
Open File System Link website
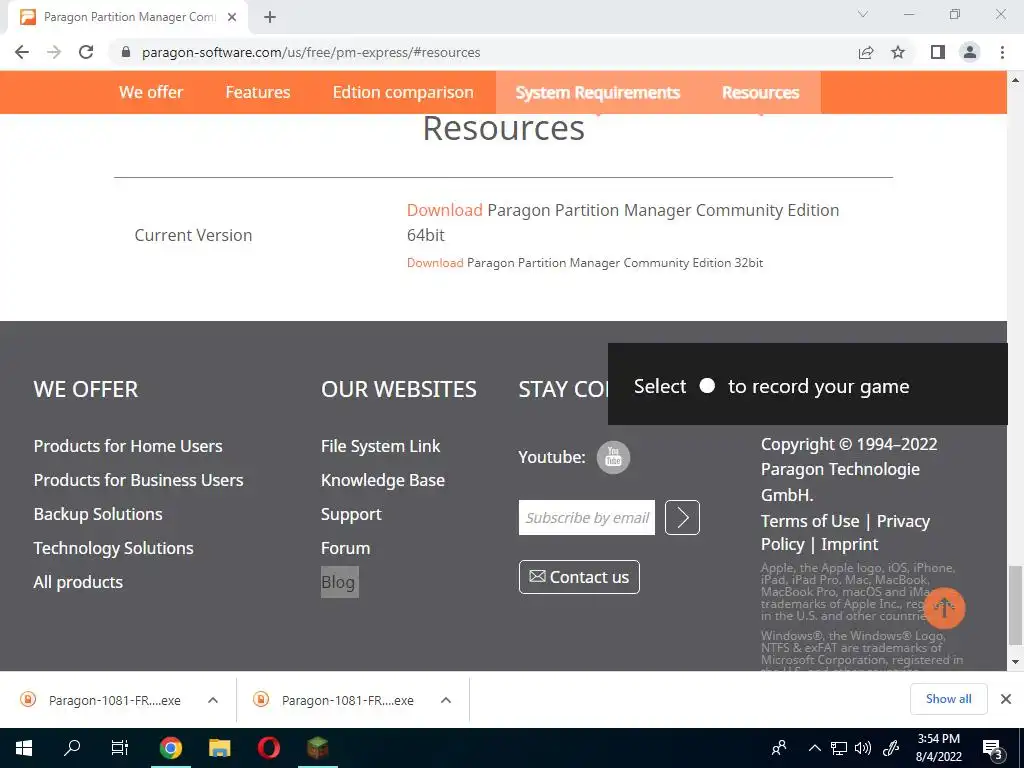(x=381, y=446)
